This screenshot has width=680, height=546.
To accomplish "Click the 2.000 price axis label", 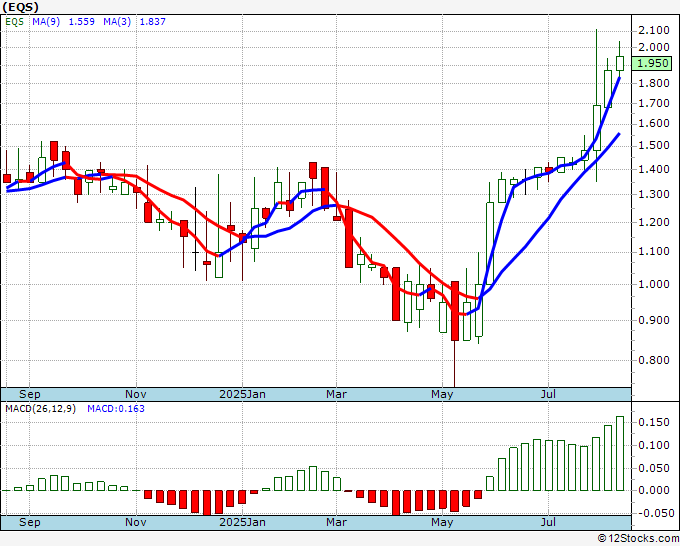I will (x=654, y=47).
